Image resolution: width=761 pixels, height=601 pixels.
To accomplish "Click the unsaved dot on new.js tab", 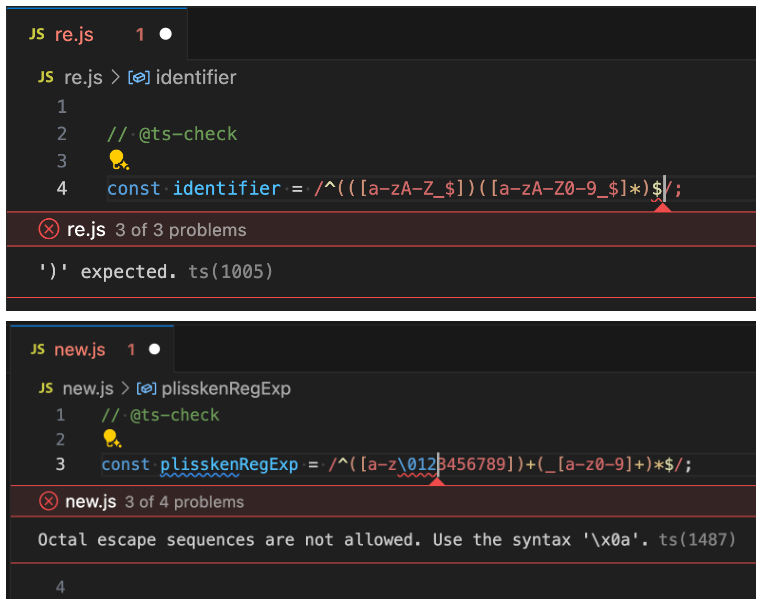I will [x=154, y=349].
